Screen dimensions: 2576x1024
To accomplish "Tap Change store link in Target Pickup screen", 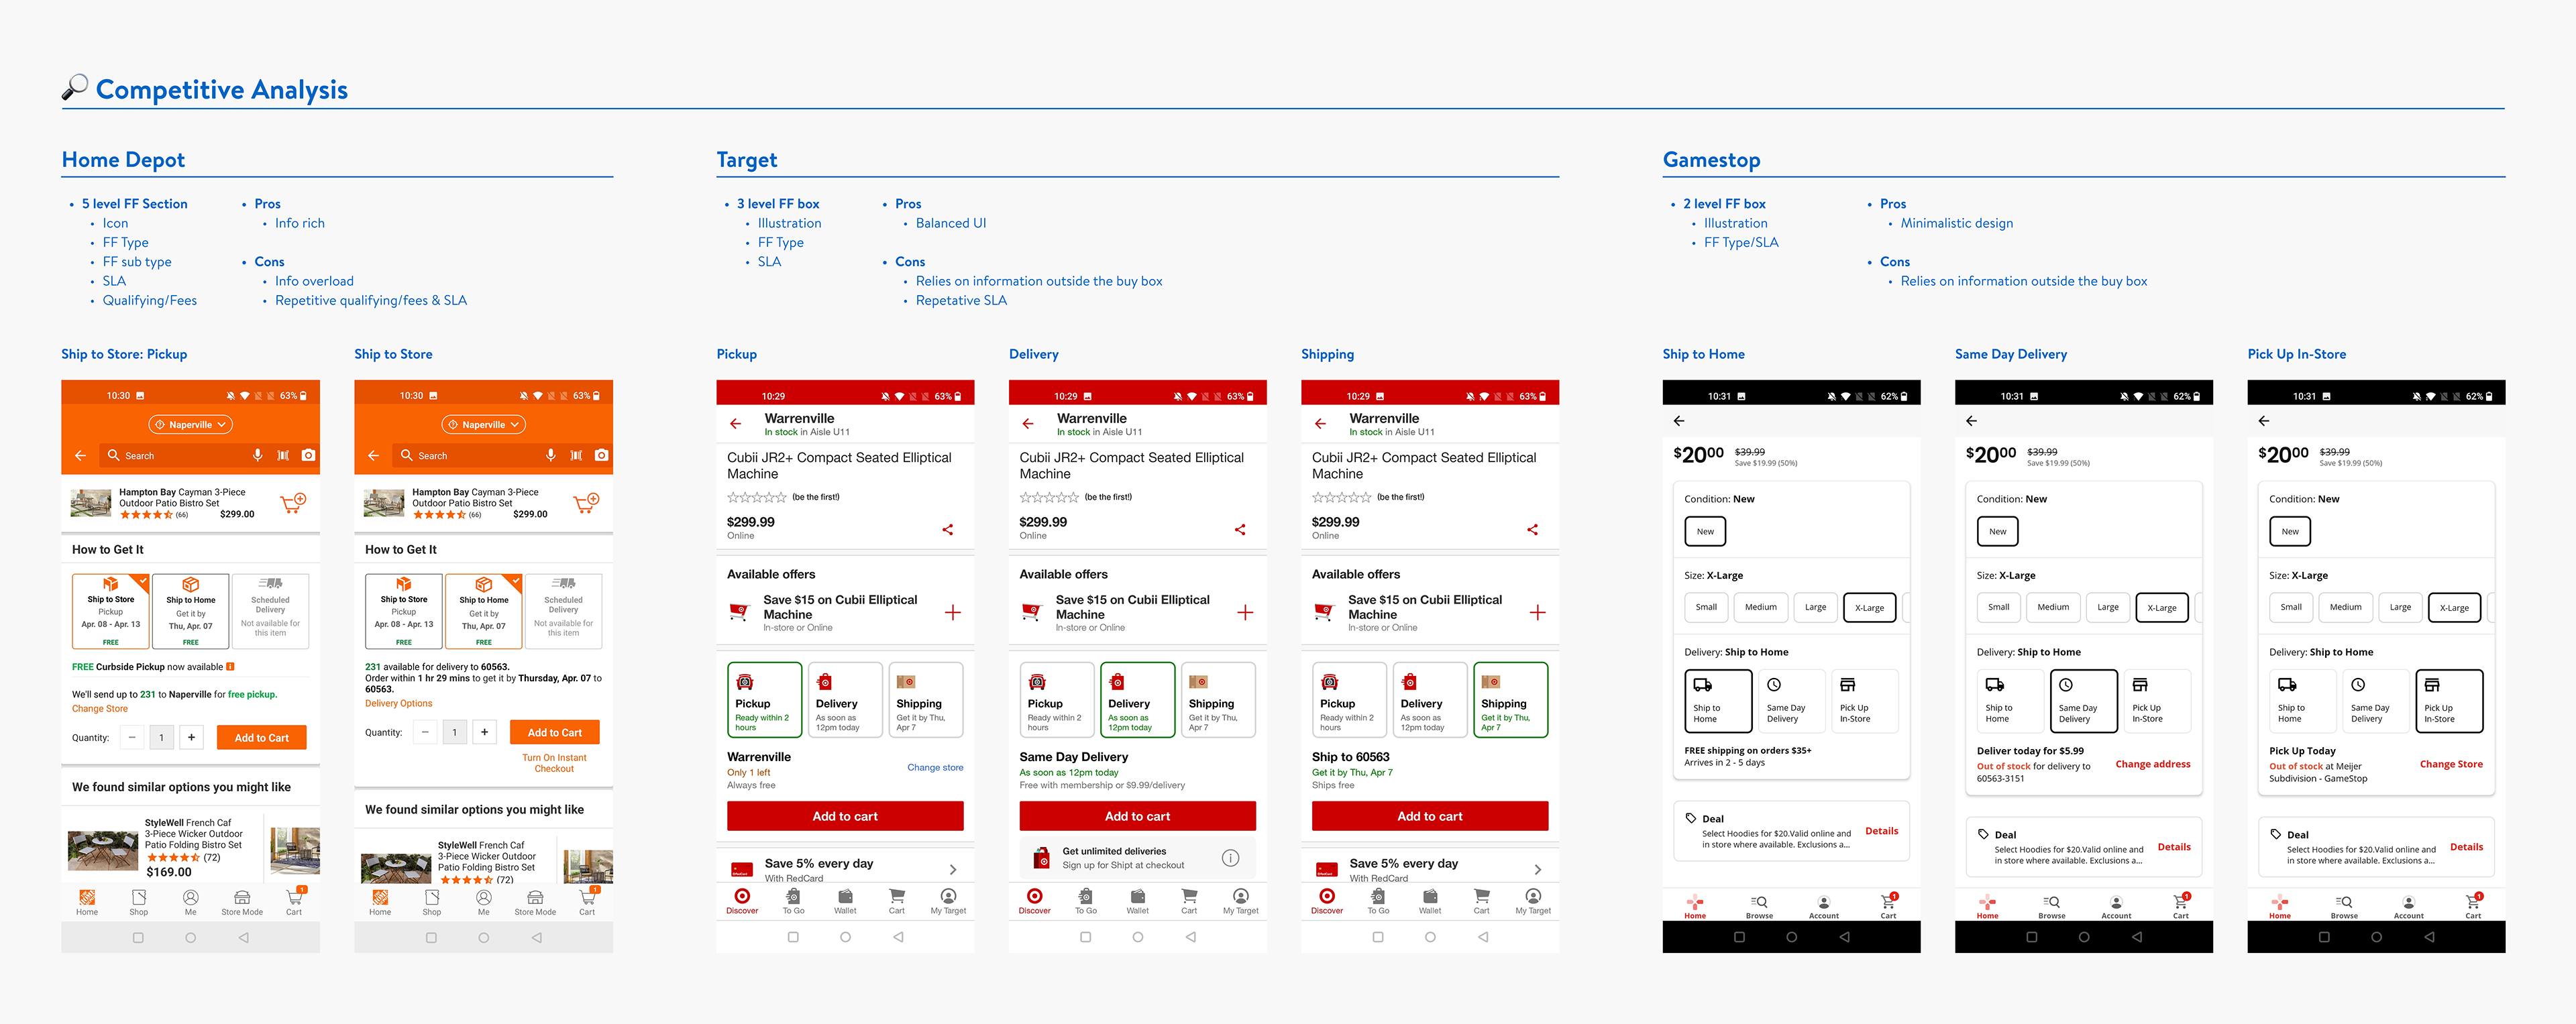I will [935, 768].
